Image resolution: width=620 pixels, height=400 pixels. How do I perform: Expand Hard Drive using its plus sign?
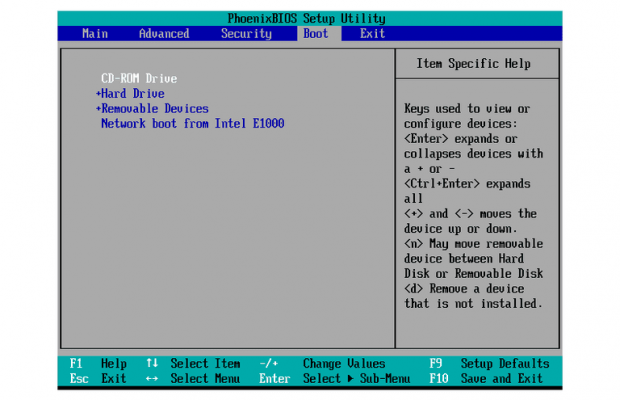[98, 93]
